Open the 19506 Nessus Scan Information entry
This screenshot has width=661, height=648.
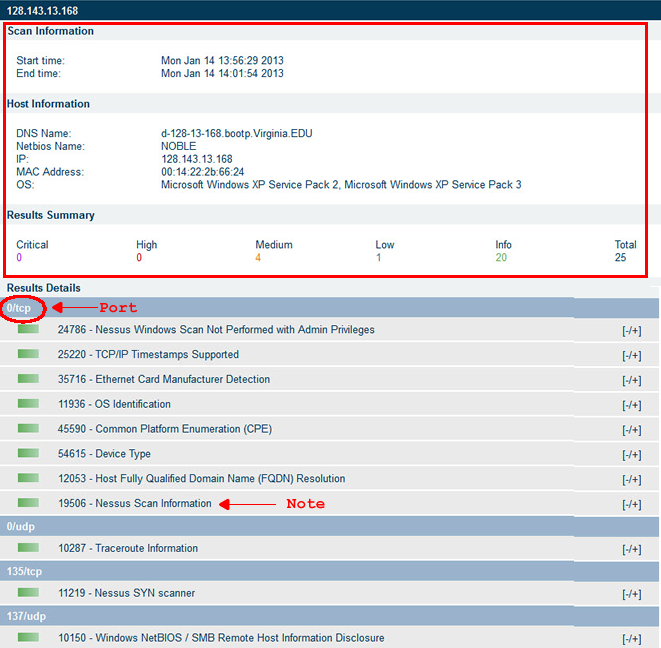point(134,504)
